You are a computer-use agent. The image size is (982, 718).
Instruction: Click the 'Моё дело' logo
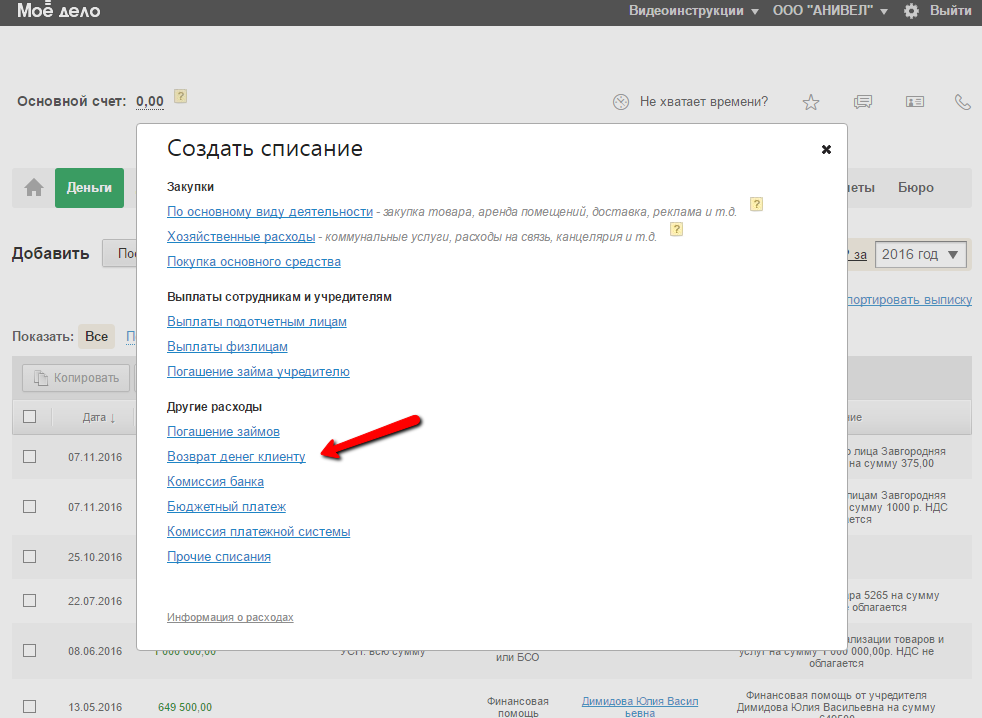[x=58, y=10]
